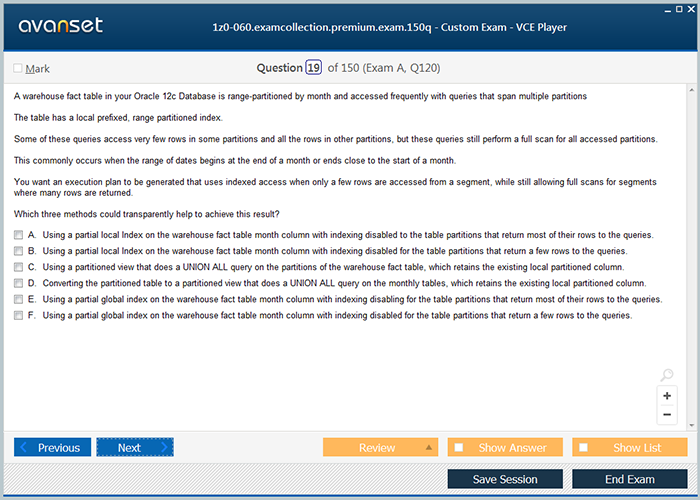This screenshot has width=700, height=500.
Task: Go to the Next question
Action: coord(135,447)
